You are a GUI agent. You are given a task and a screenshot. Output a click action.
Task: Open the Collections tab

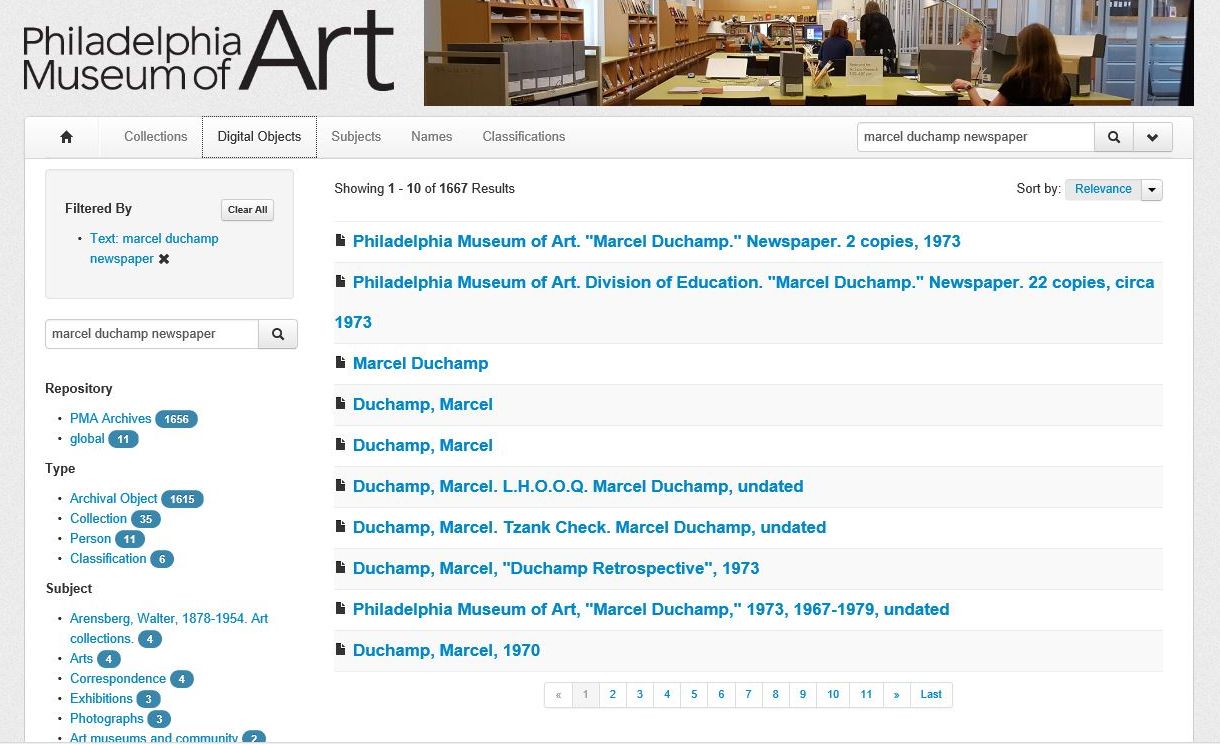(x=155, y=137)
